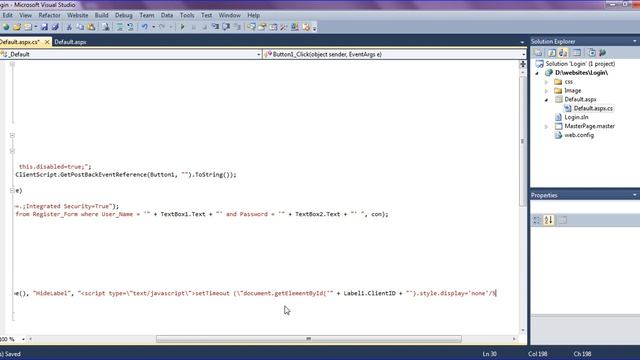Open the Debug menu
The height and width of the screenshot is (360, 640).
(x=124, y=15)
